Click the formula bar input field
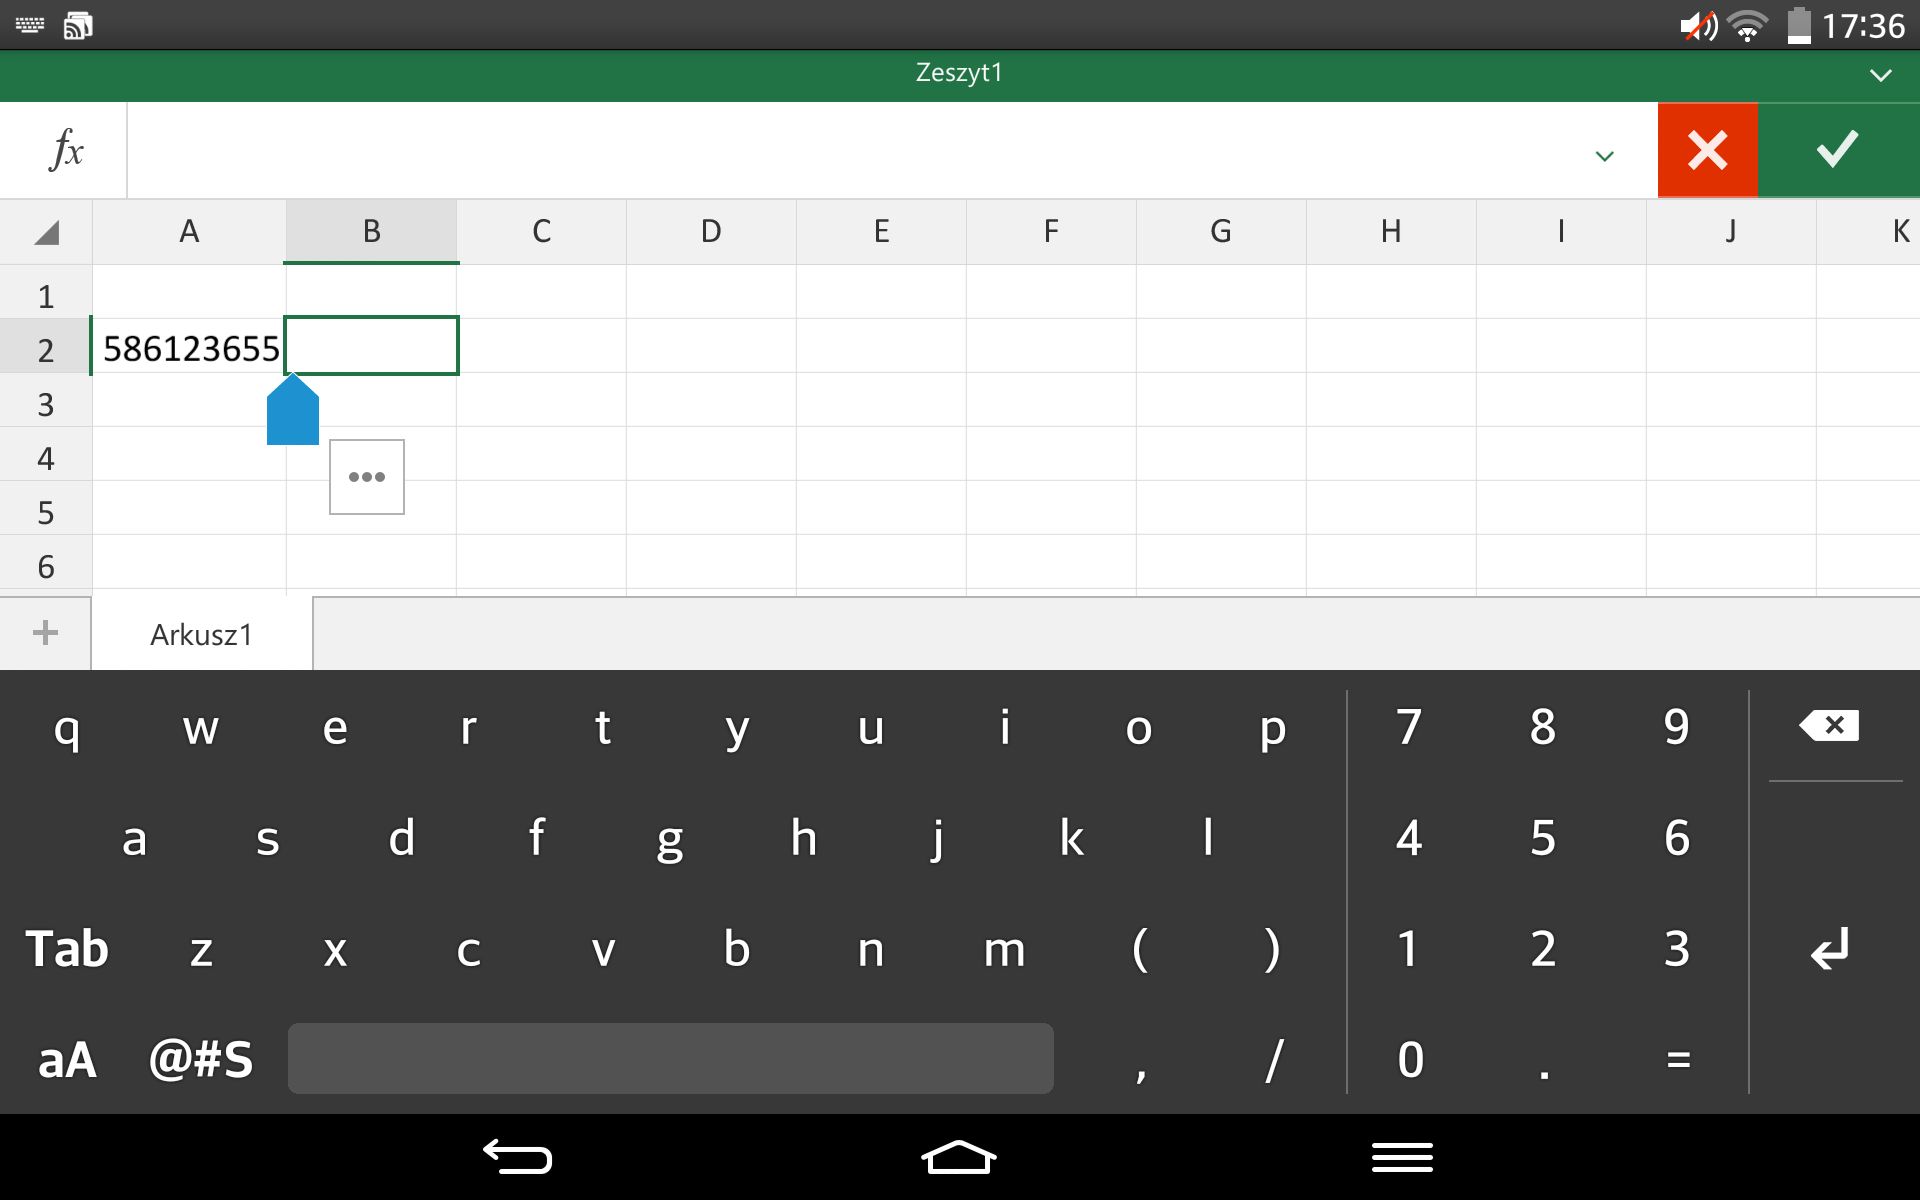The width and height of the screenshot is (1920, 1200). [892, 150]
